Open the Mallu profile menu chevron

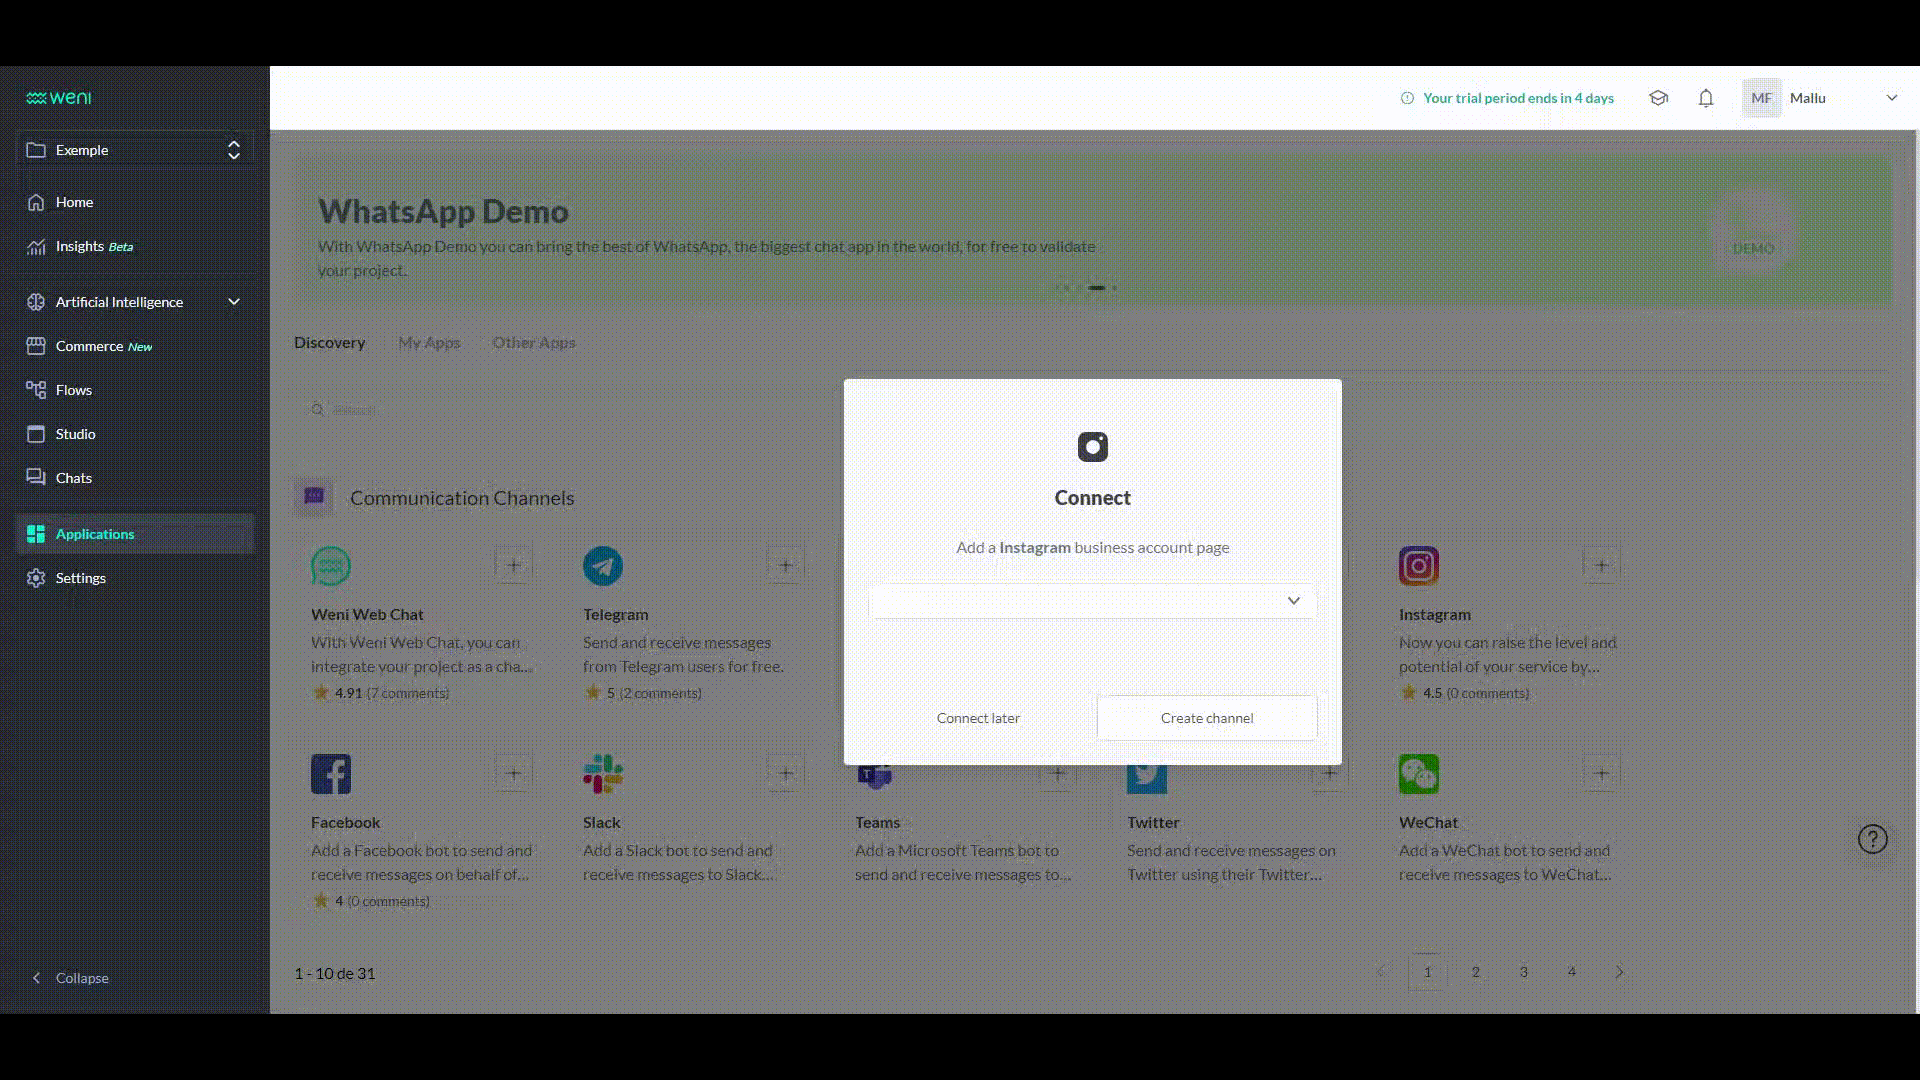(1892, 98)
